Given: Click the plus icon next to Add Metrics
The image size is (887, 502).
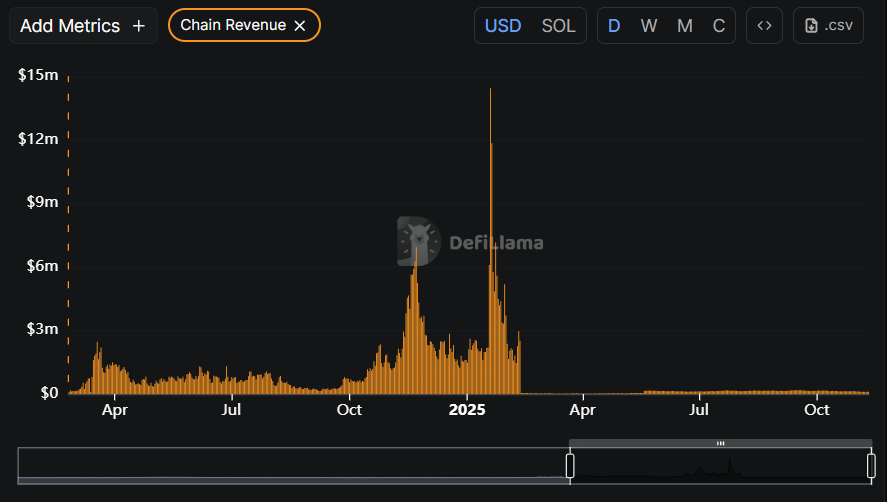Looking at the screenshot, I should [x=139, y=26].
